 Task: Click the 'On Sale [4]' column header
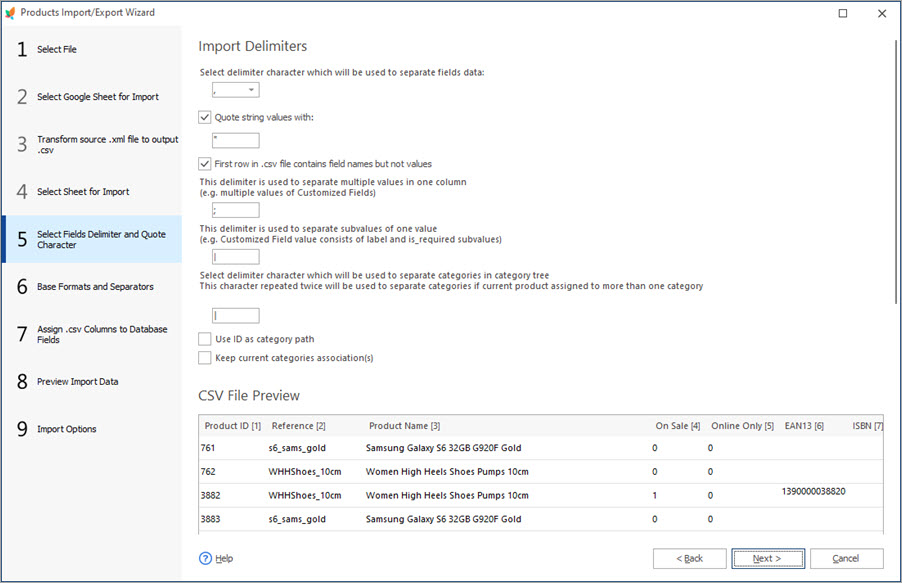[x=678, y=426]
